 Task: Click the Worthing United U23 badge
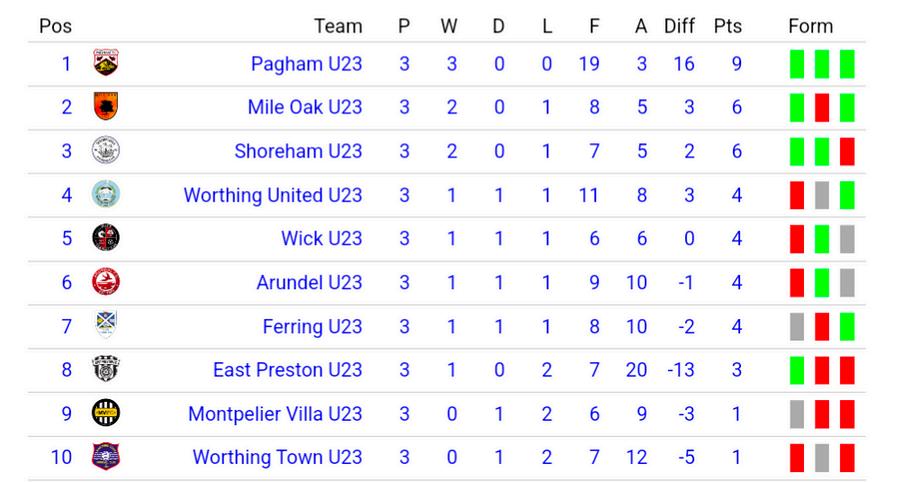click(106, 194)
